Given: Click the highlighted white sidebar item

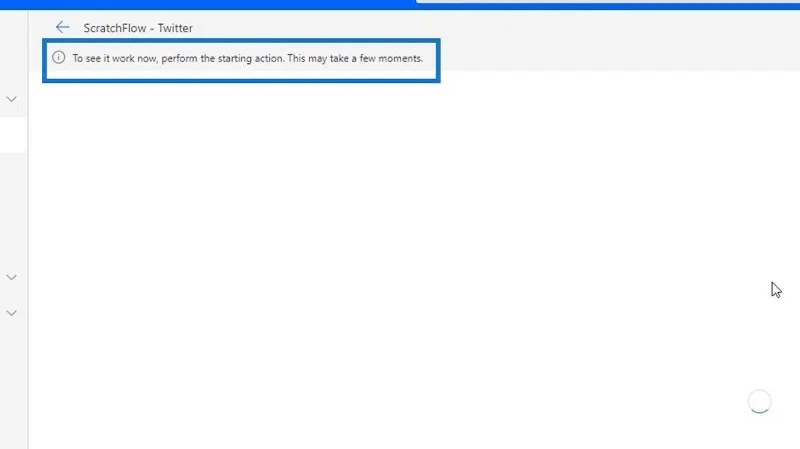Looking at the screenshot, I should click(14, 135).
